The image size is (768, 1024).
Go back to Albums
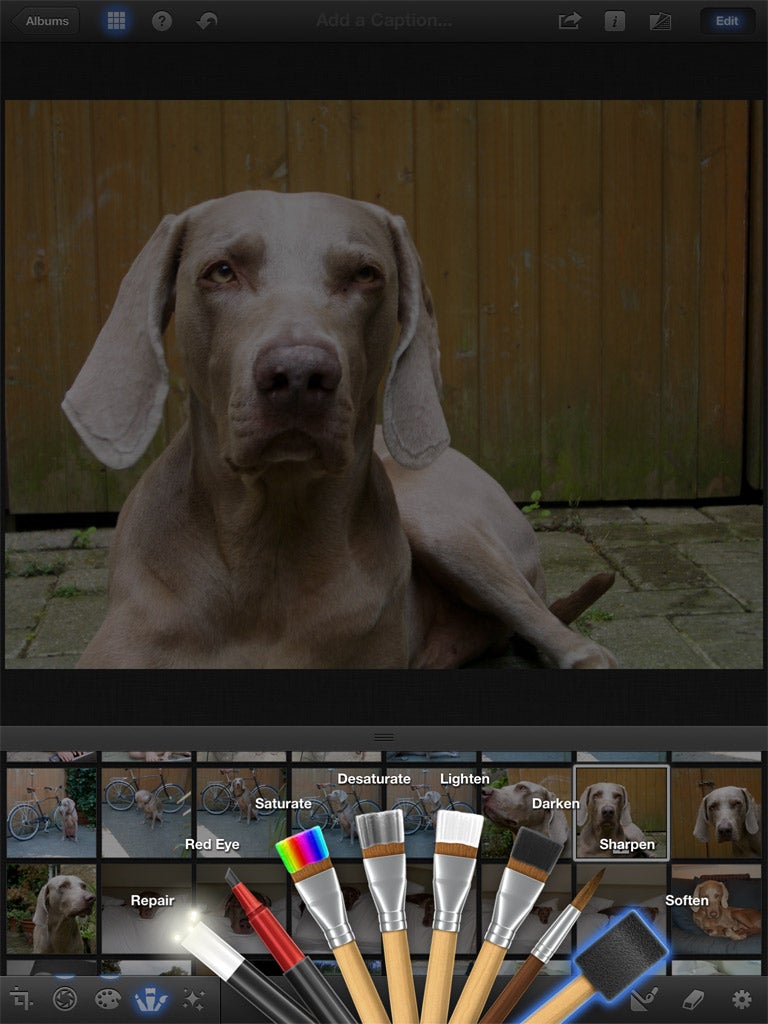coord(46,21)
